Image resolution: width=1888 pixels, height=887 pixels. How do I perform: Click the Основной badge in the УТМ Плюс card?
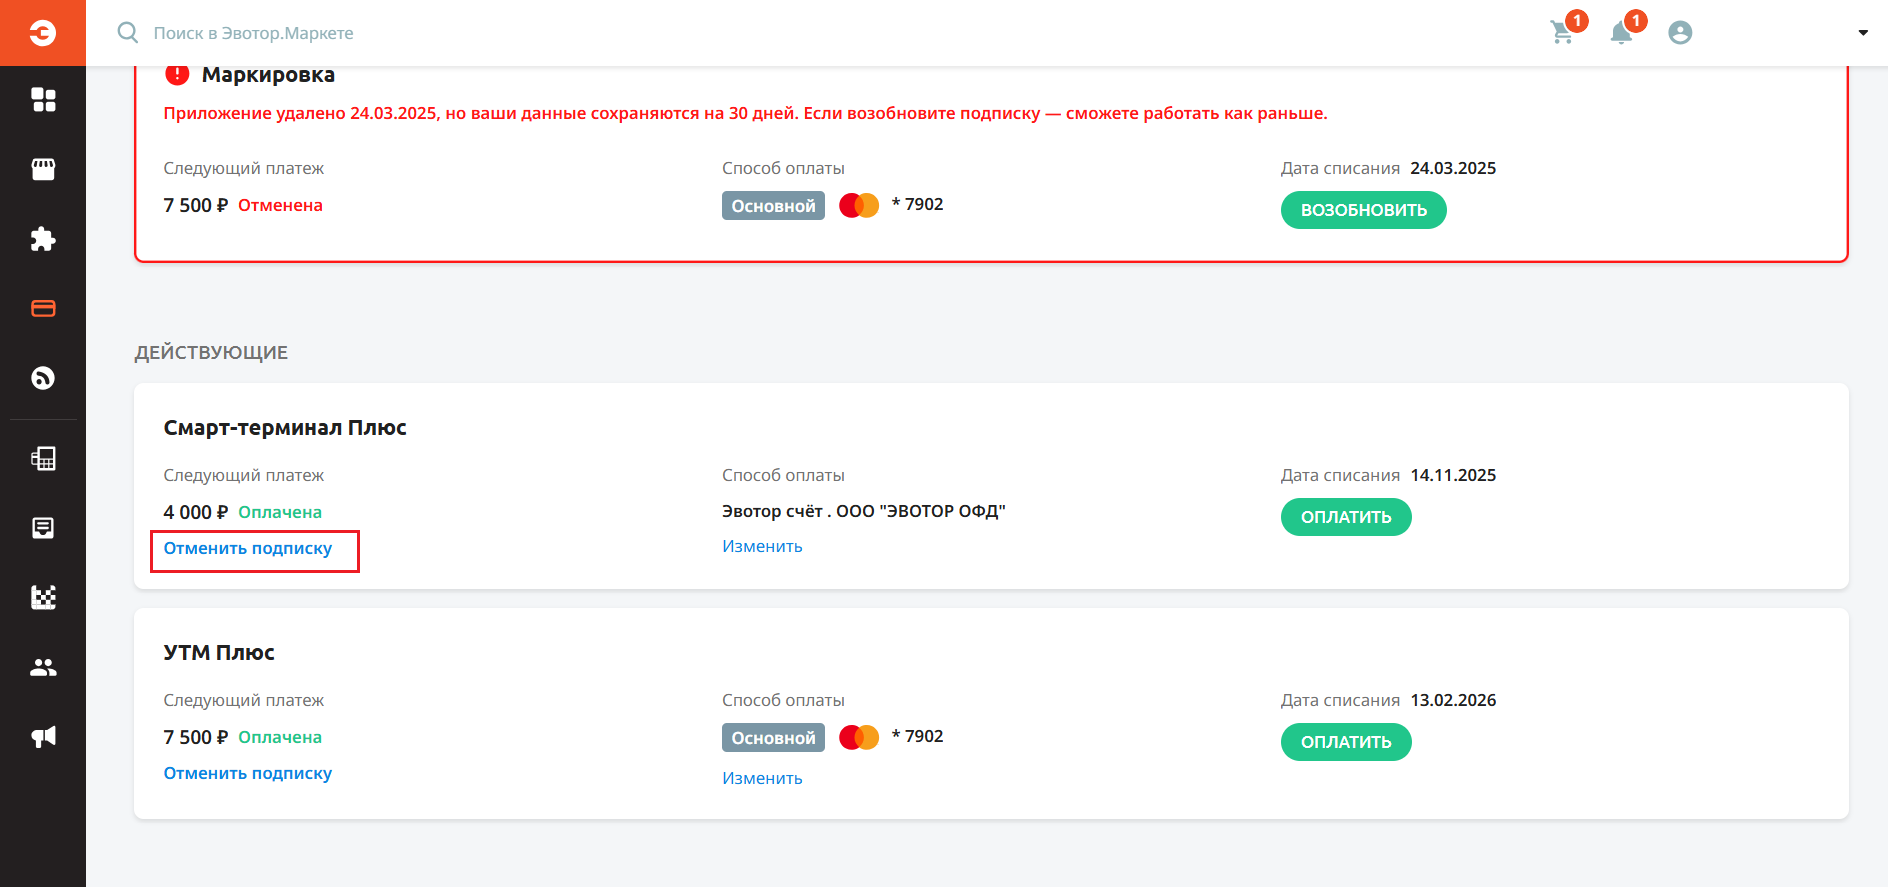(x=773, y=737)
